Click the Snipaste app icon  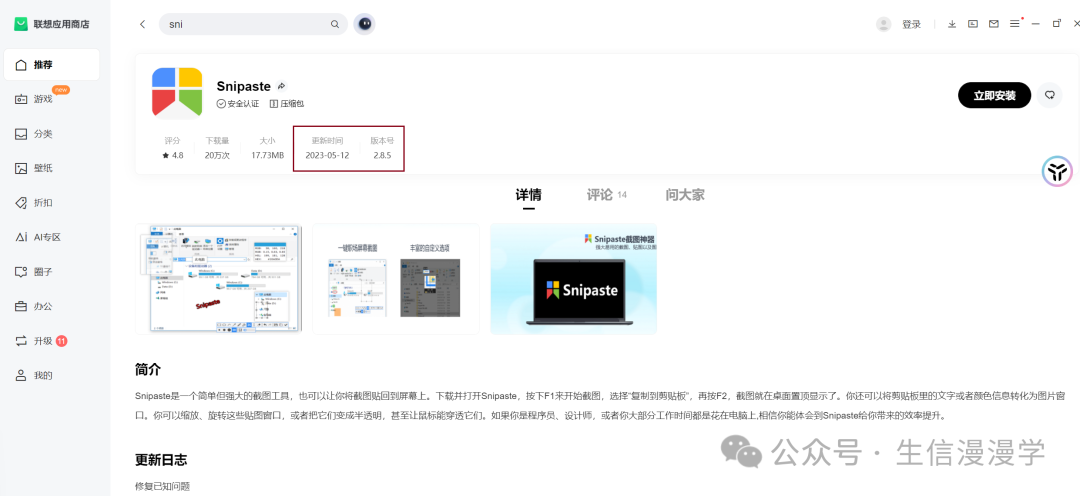[177, 92]
